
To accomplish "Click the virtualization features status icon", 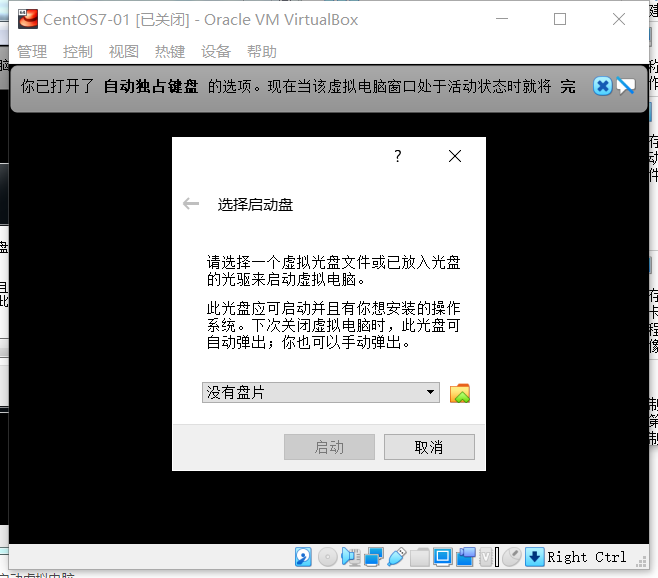I will [x=486, y=557].
